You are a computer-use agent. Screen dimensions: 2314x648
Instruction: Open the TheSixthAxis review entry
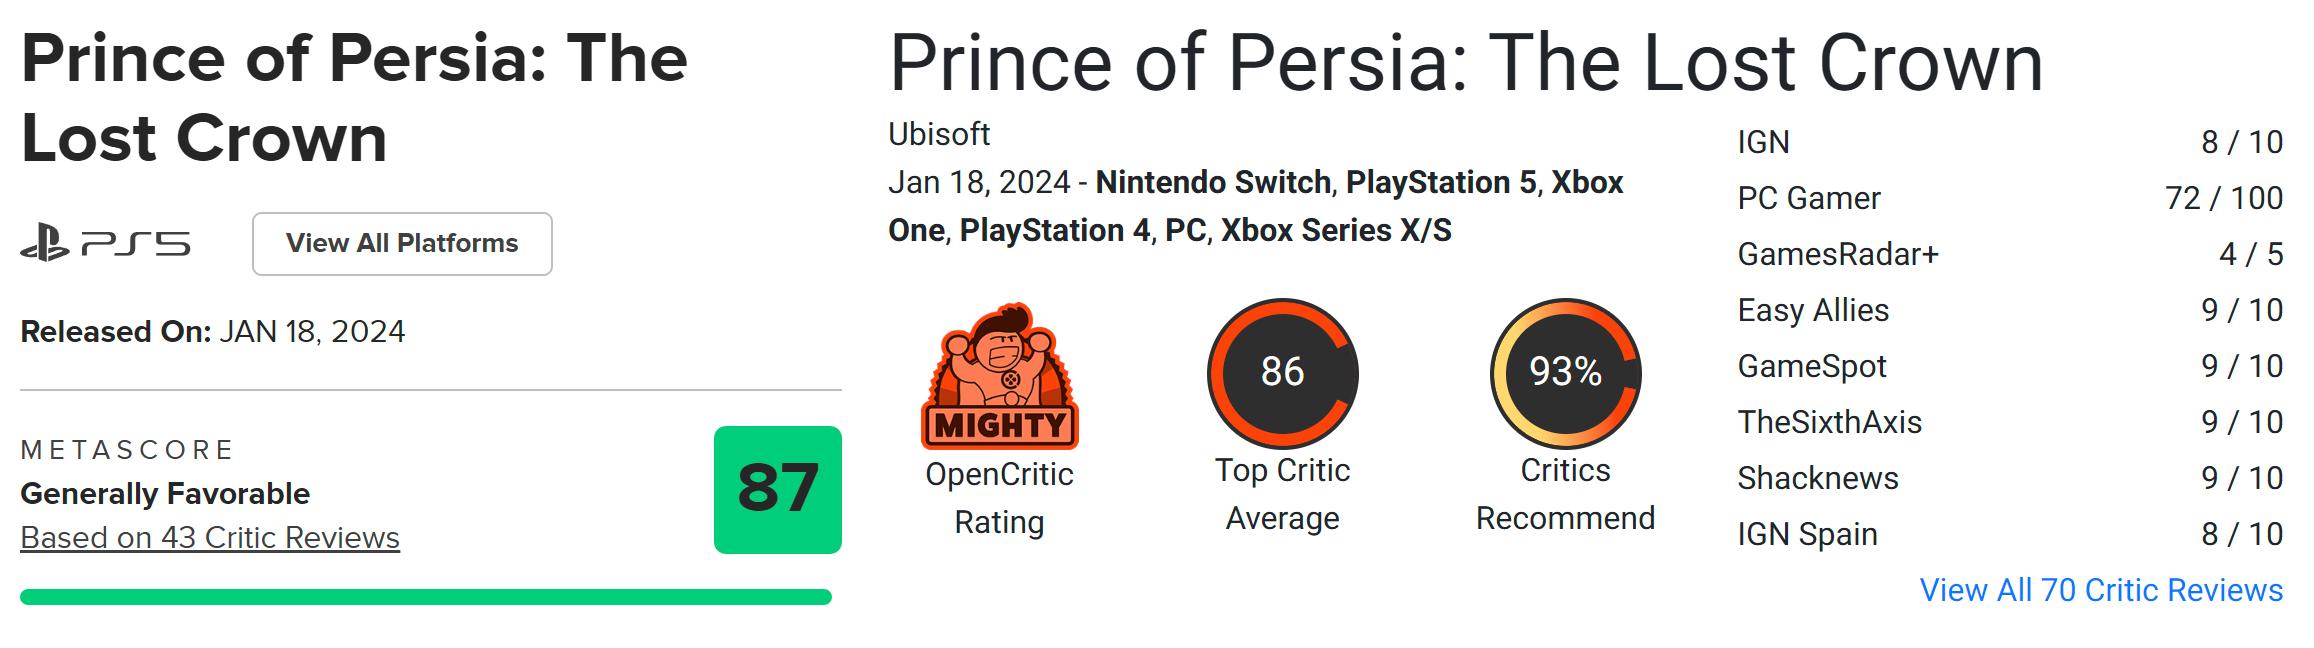coord(1829,422)
